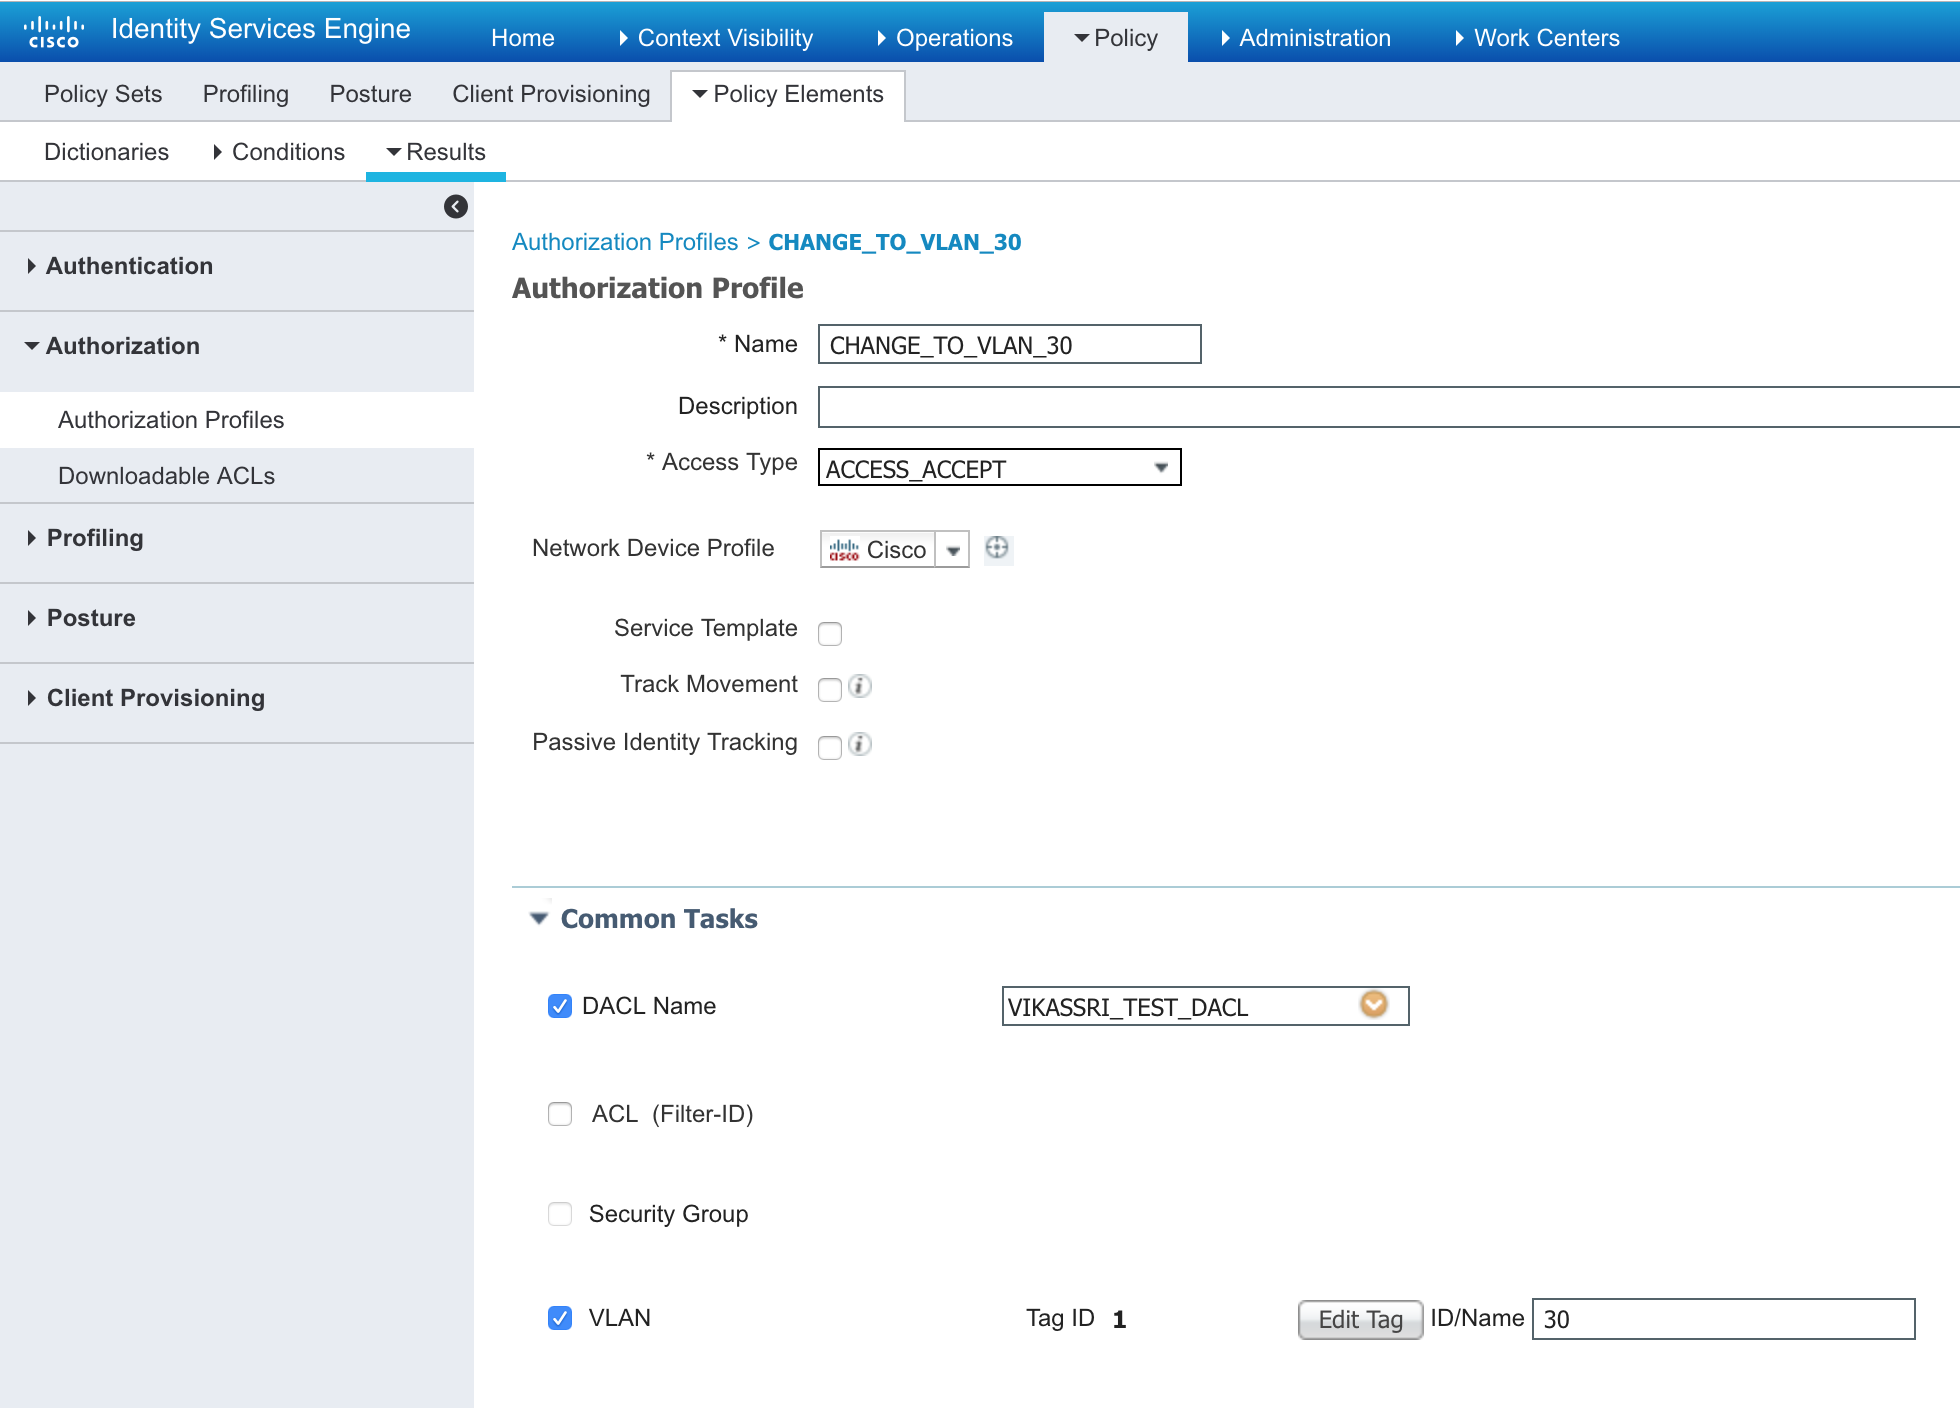Click Track Movement info icon
Viewport: 1960px width, 1408px height.
[860, 686]
